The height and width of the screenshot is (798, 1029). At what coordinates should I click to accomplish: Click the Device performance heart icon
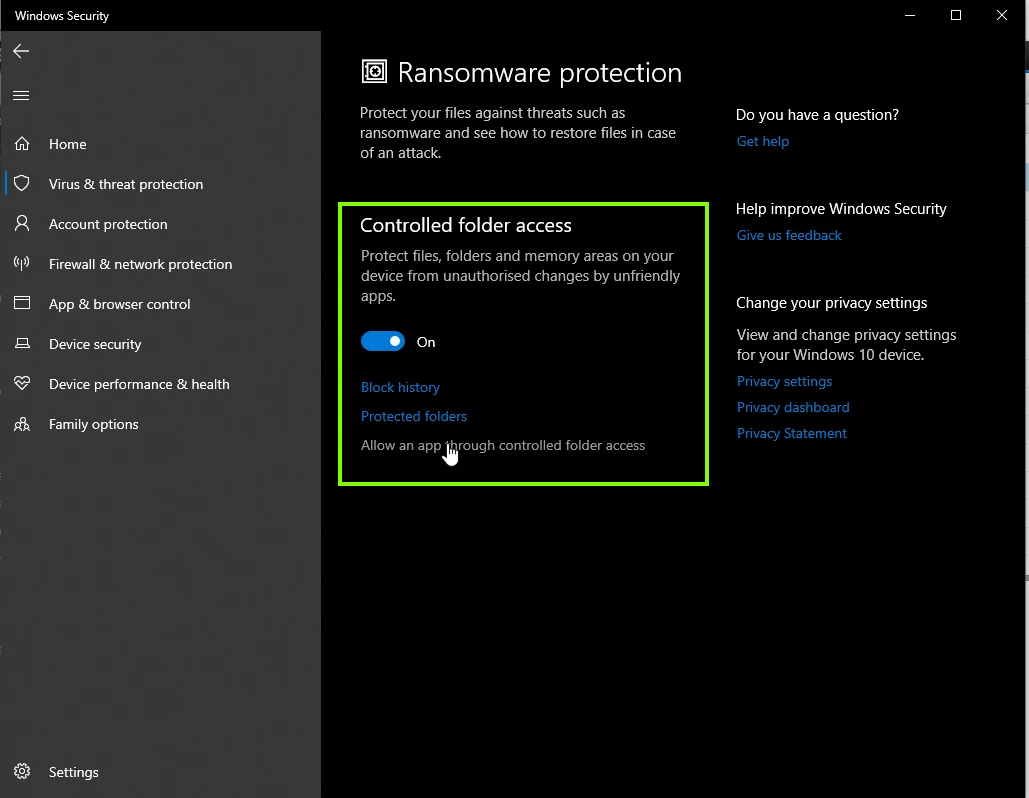click(22, 383)
